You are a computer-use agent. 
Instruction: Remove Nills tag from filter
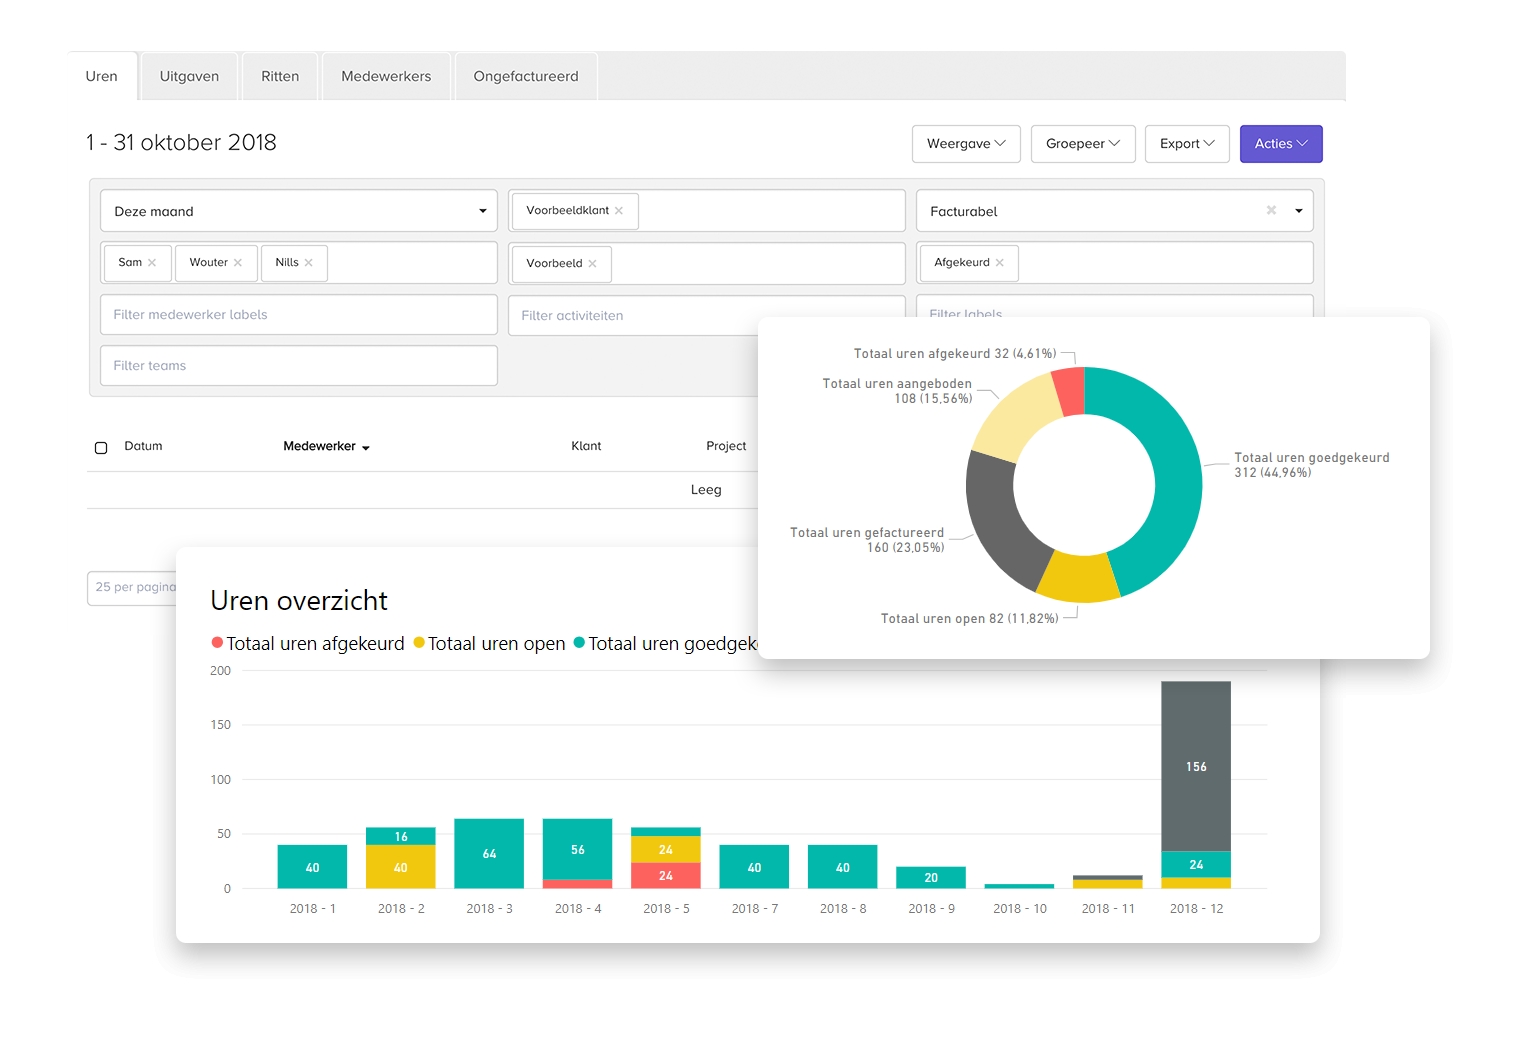[x=309, y=263]
